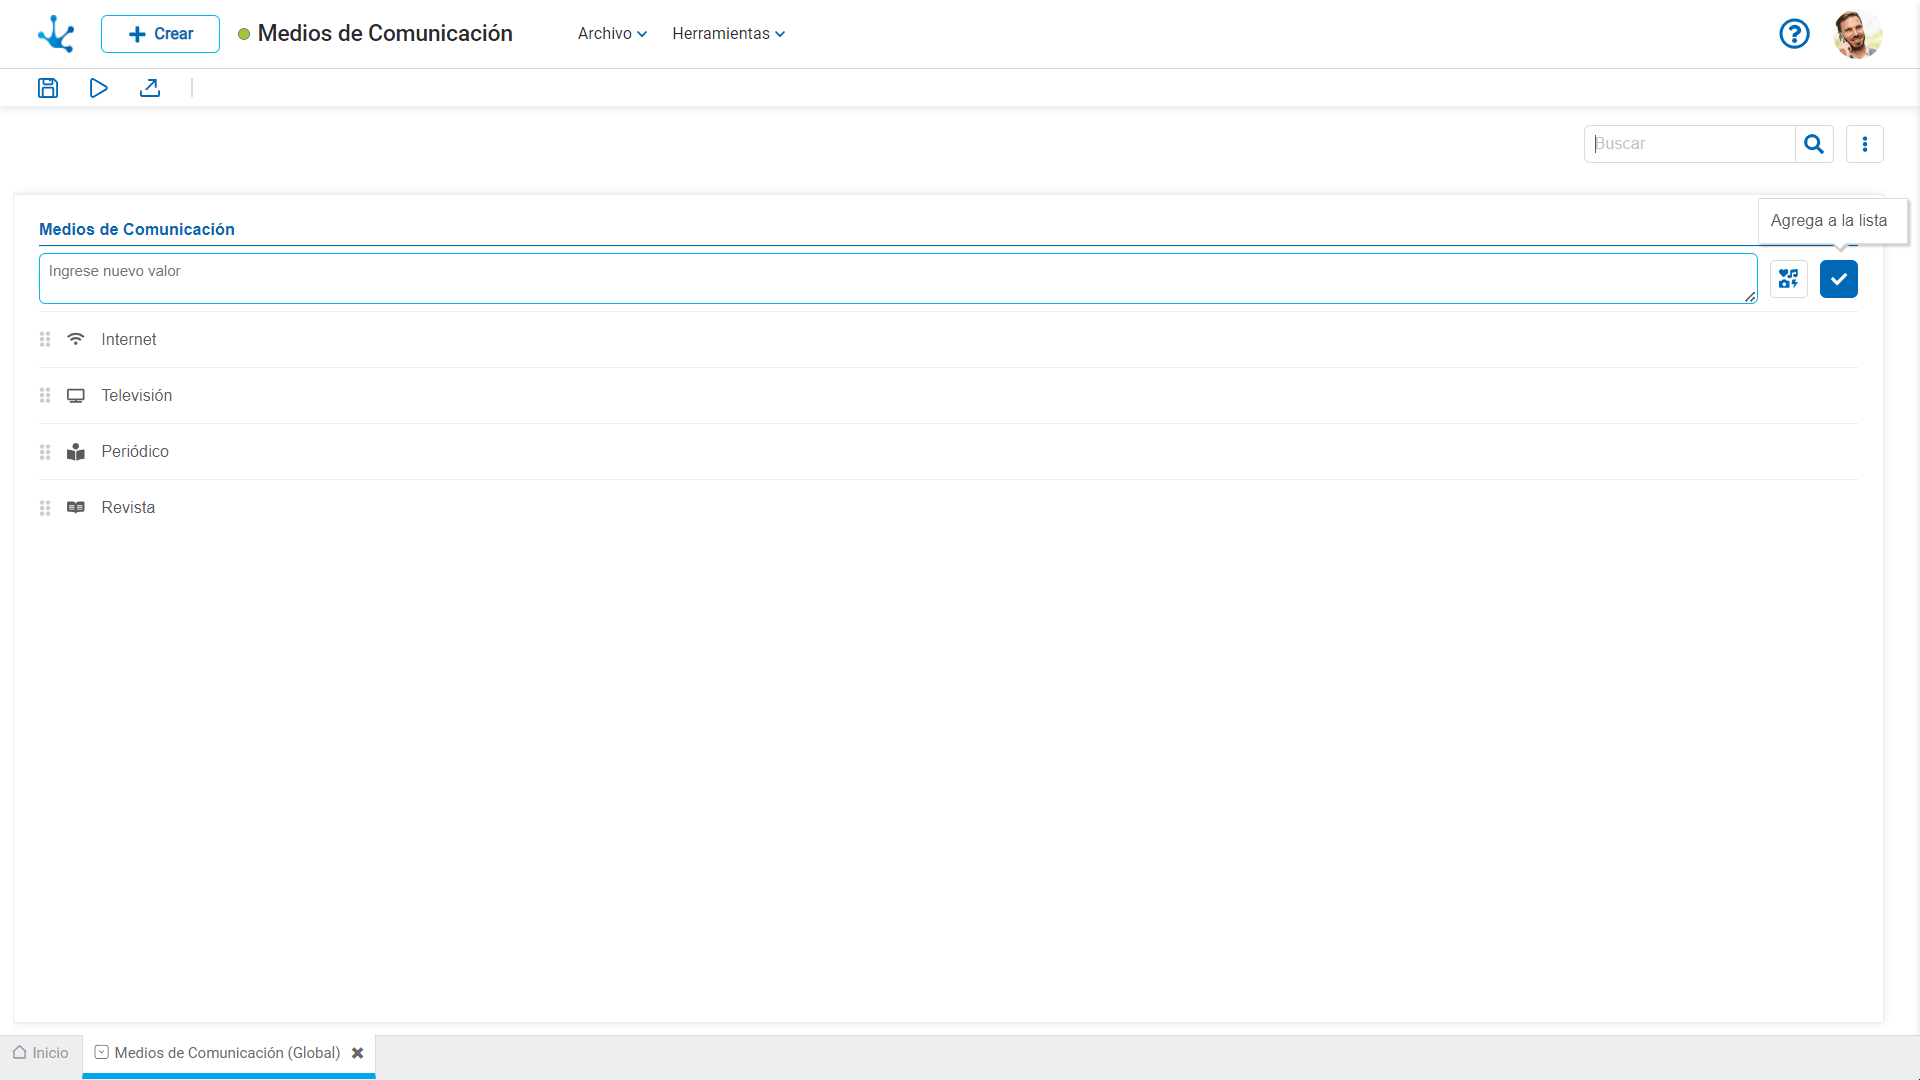The height and width of the screenshot is (1080, 1920).
Task: Switch to the Inicio tab
Action: [41, 1053]
